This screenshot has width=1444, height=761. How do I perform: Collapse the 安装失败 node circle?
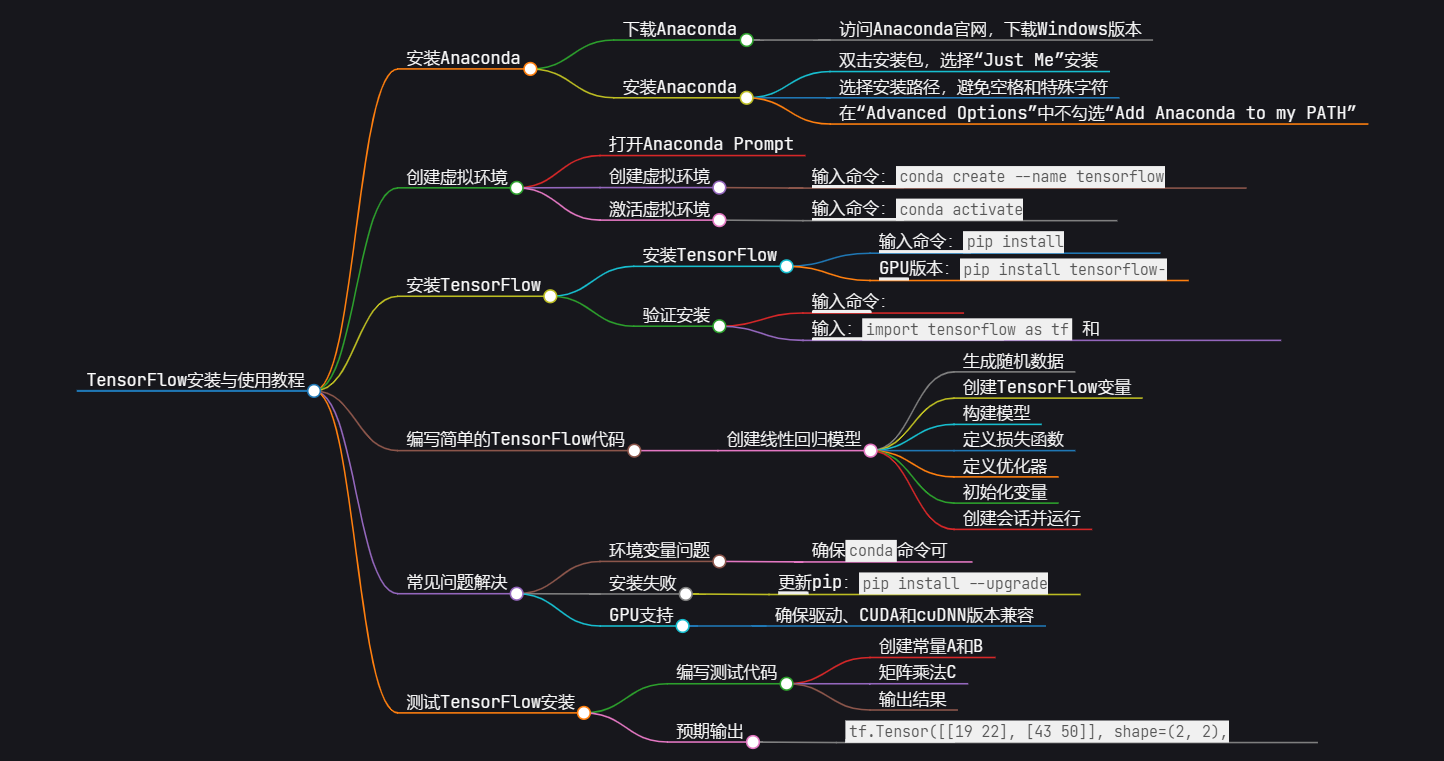click(686, 594)
